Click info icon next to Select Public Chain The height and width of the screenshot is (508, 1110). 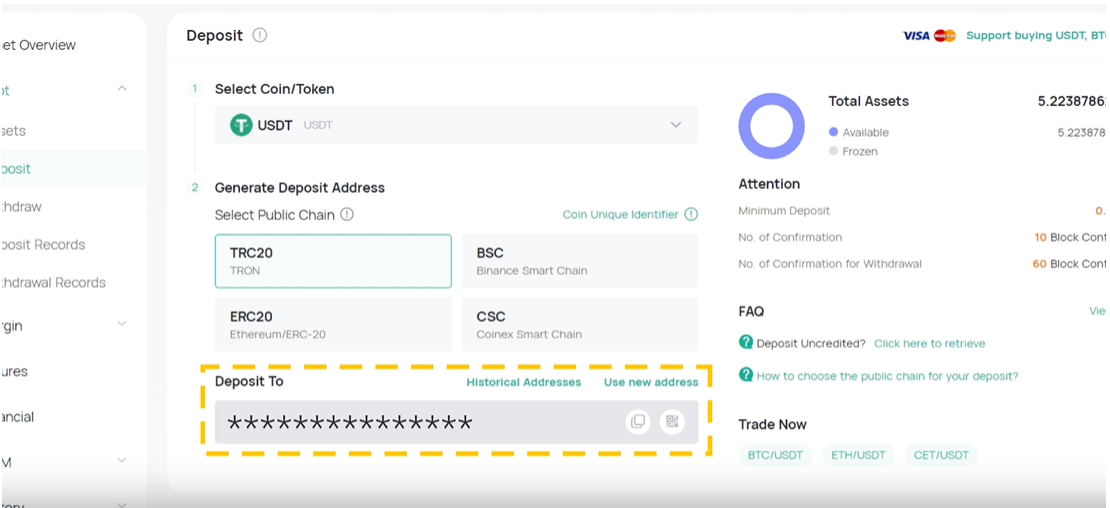point(347,214)
